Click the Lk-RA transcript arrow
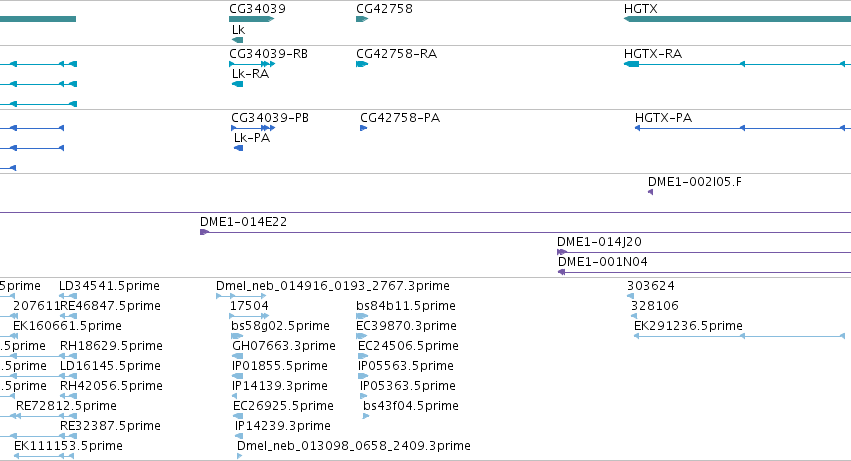Viewport: 851px width, 461px height. coord(237,84)
